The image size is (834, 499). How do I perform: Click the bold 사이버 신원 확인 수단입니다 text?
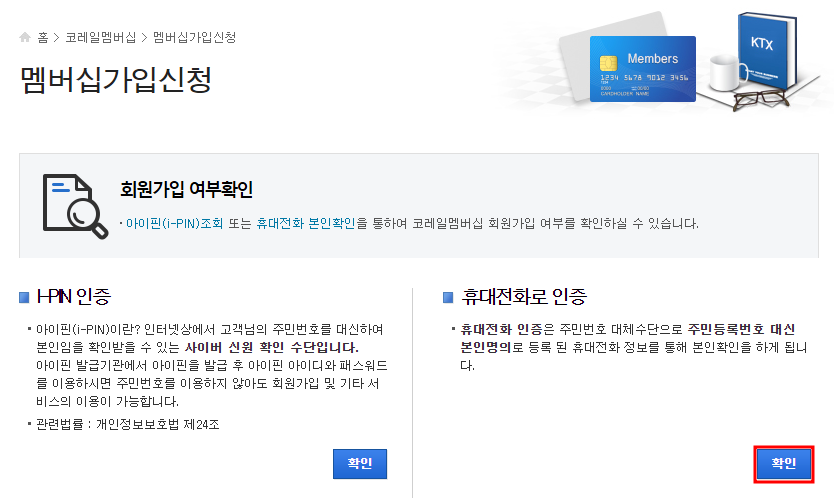pyautogui.click(x=272, y=347)
